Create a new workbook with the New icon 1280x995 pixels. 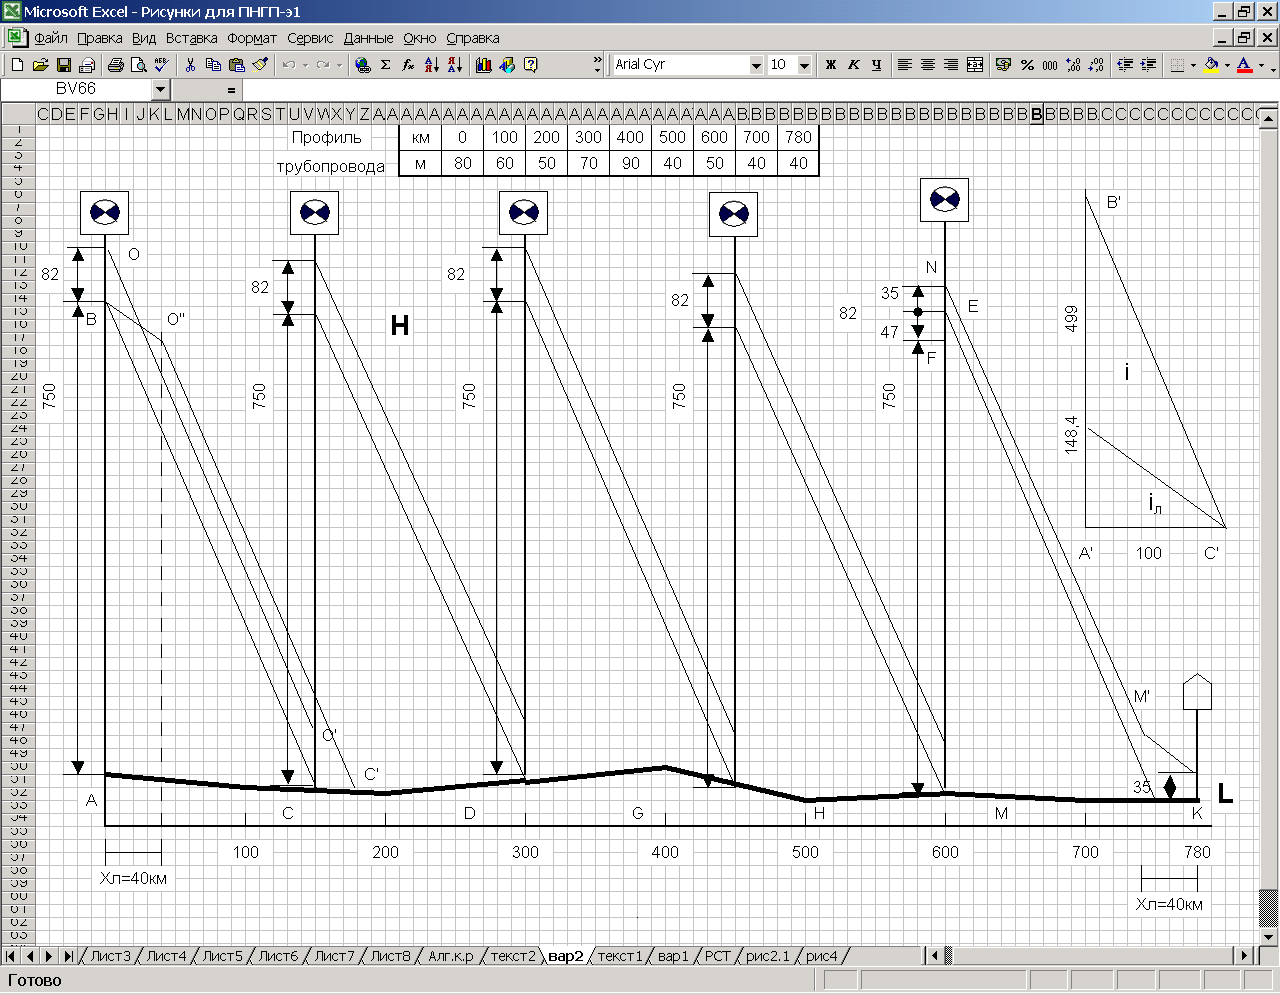[17, 65]
